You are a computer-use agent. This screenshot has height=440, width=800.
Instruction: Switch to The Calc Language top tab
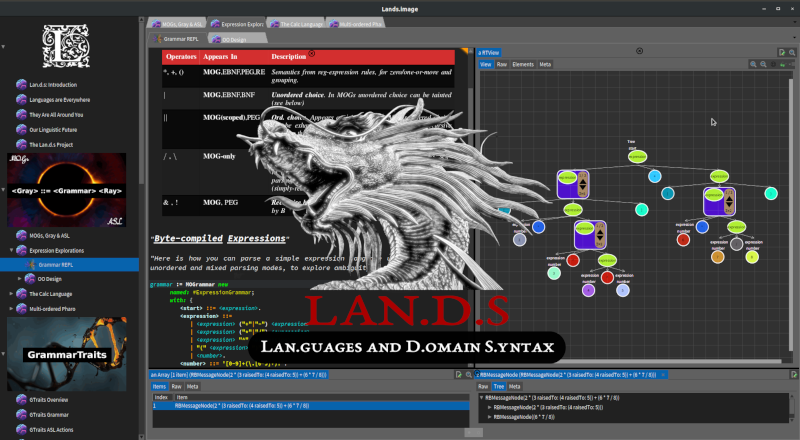tap(296, 24)
